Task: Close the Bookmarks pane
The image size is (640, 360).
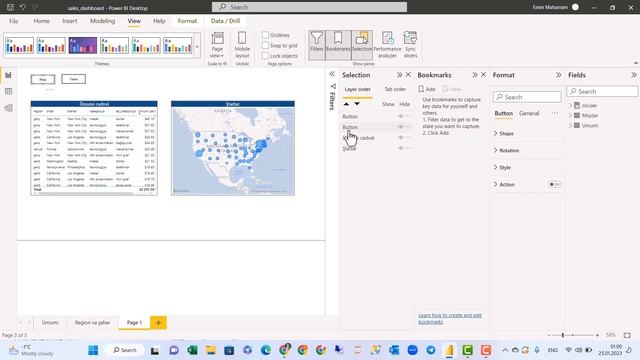Action: pos(483,75)
